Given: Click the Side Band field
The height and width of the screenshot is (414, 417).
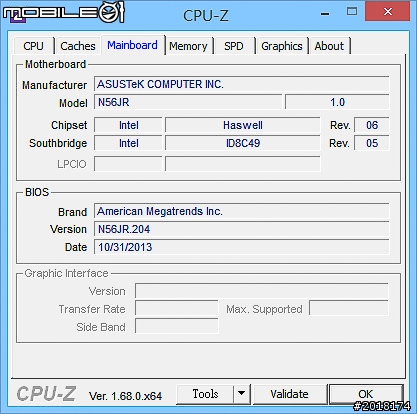Looking at the screenshot, I should [177, 326].
